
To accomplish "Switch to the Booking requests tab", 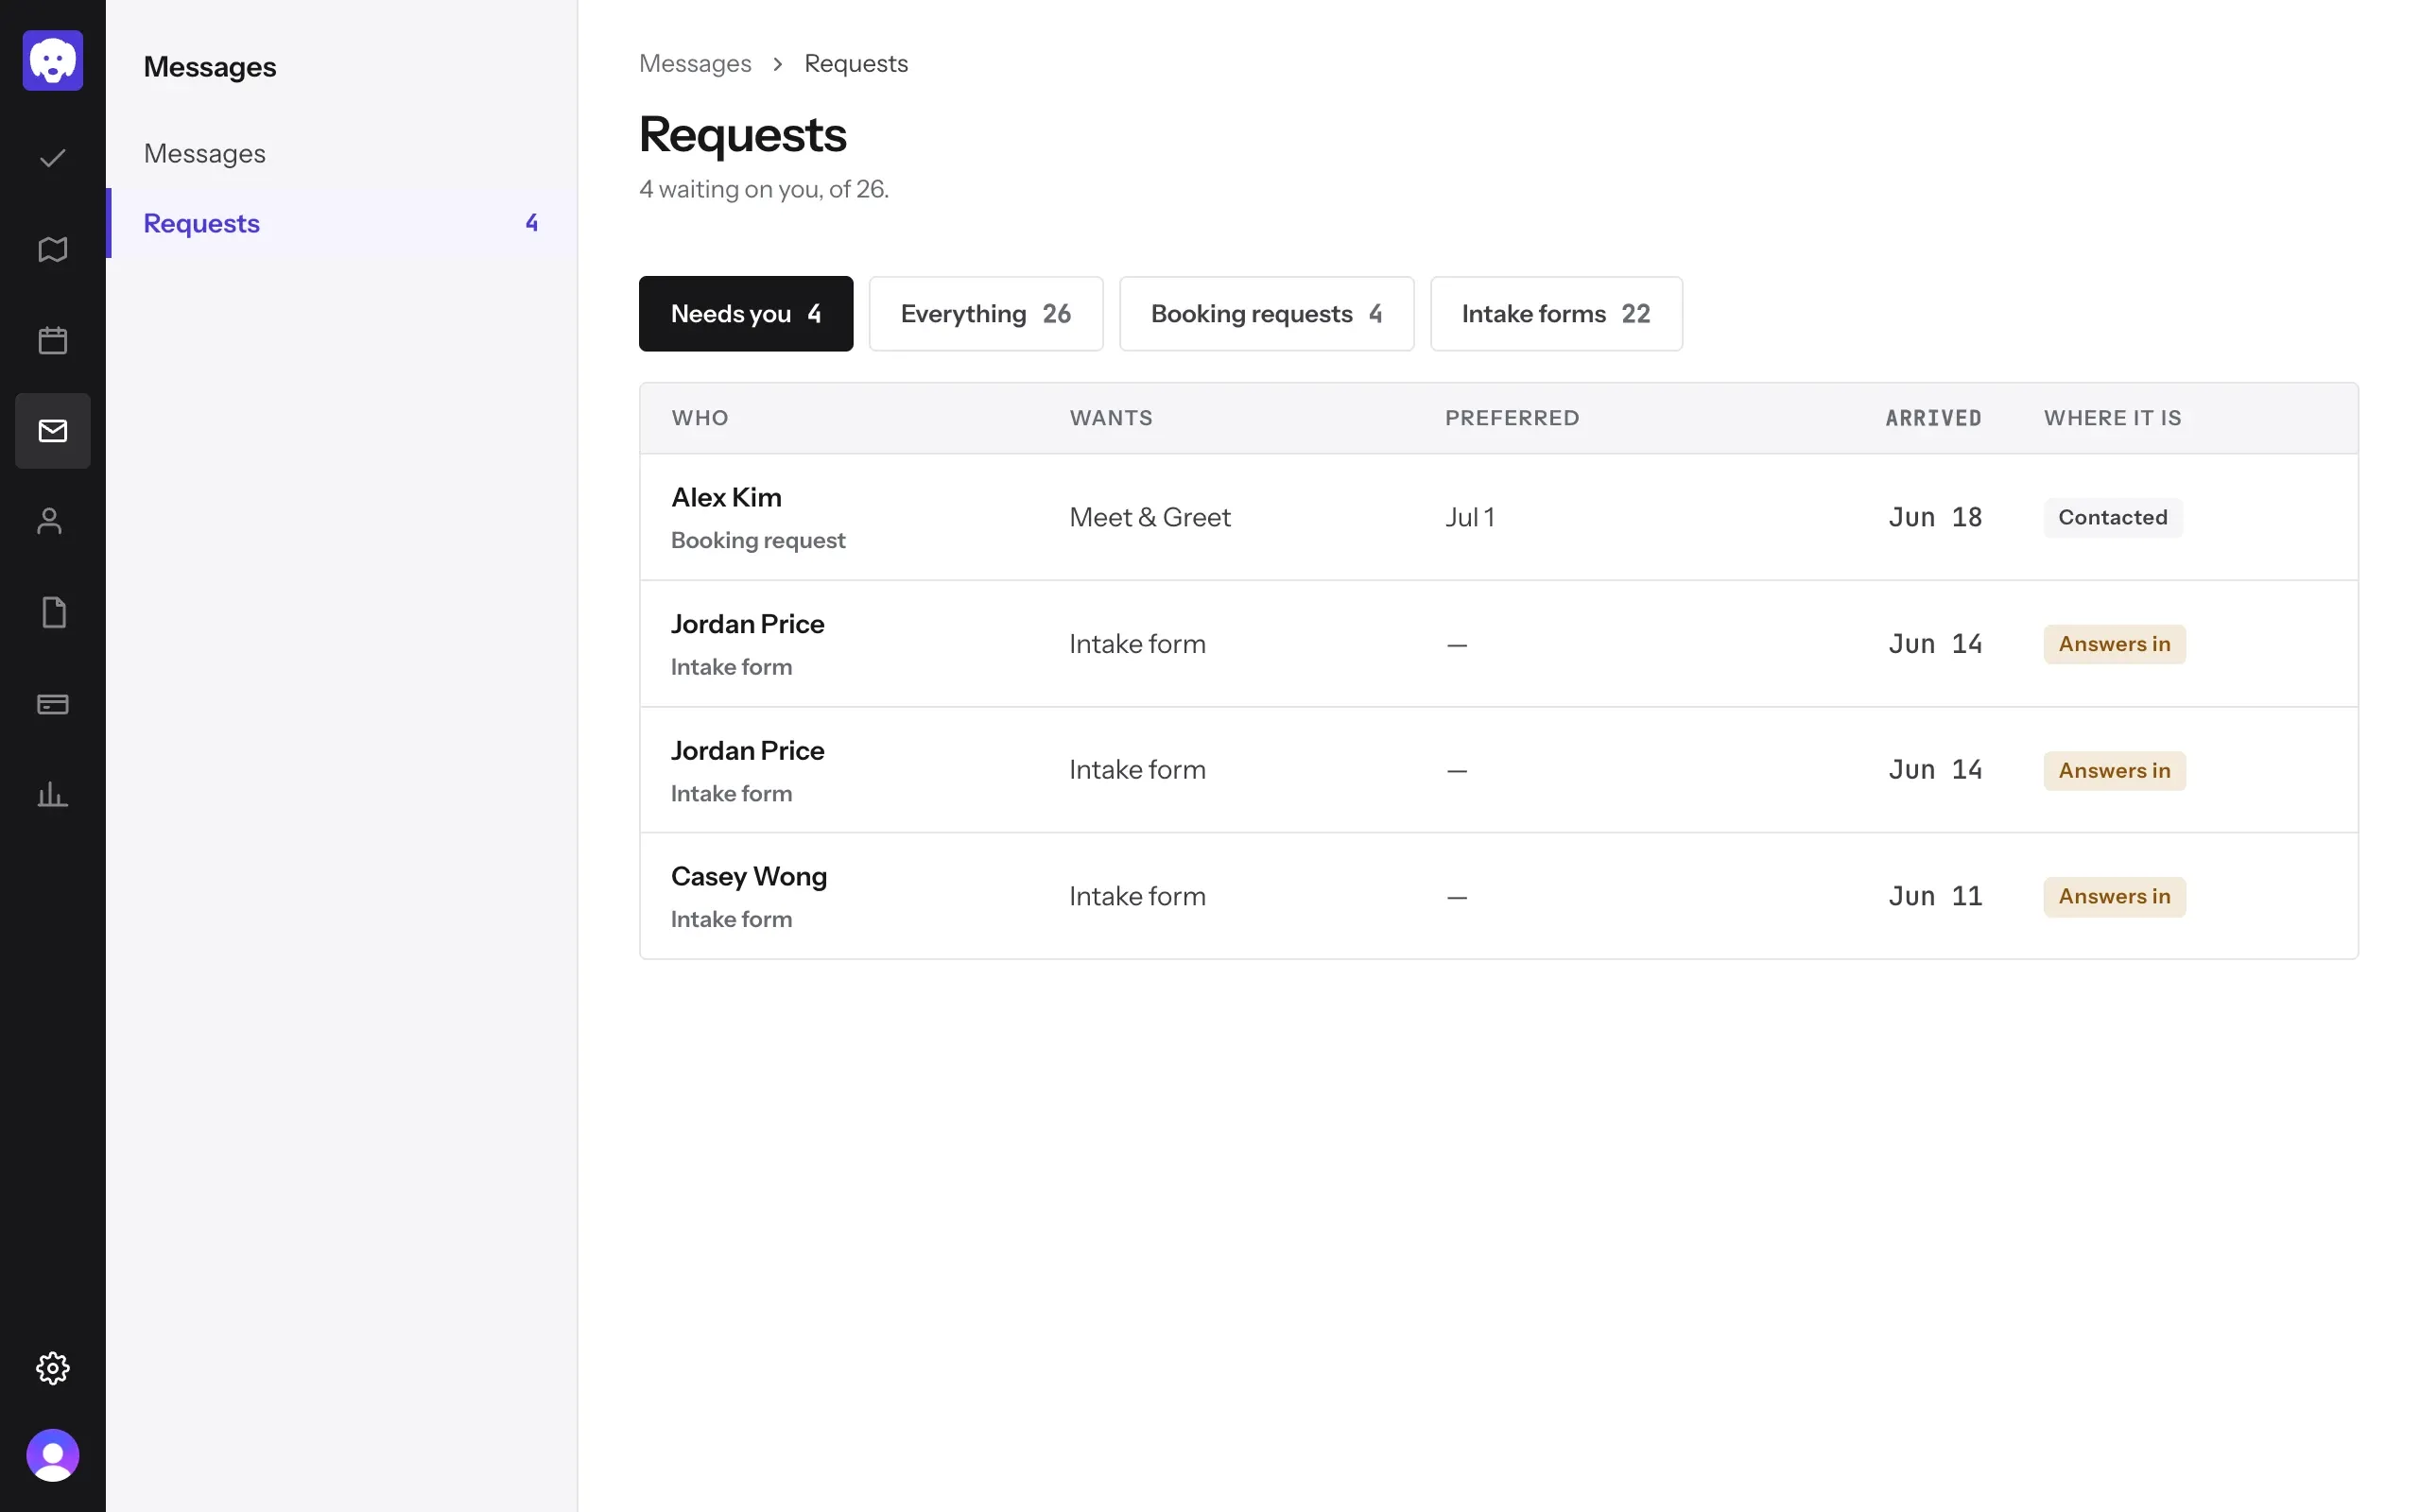I will tap(1267, 314).
